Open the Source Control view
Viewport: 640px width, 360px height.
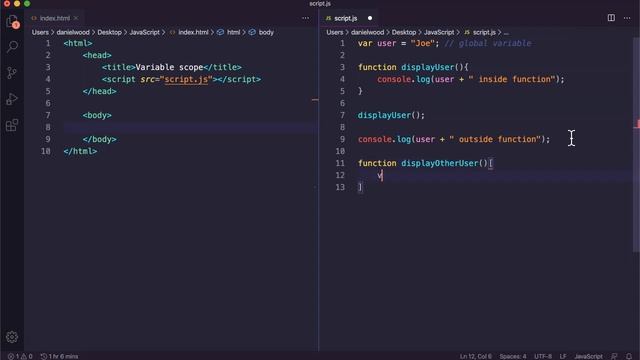(x=12, y=73)
